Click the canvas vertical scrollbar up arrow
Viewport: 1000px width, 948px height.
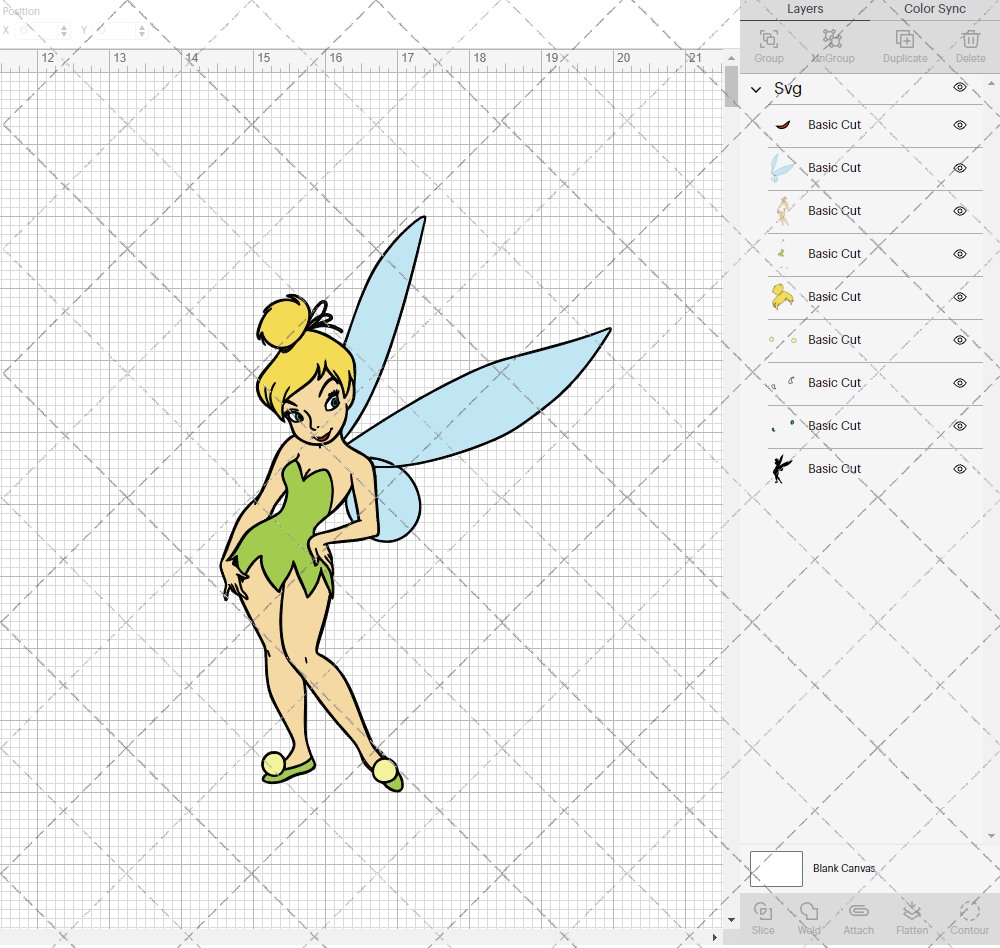tap(732, 58)
